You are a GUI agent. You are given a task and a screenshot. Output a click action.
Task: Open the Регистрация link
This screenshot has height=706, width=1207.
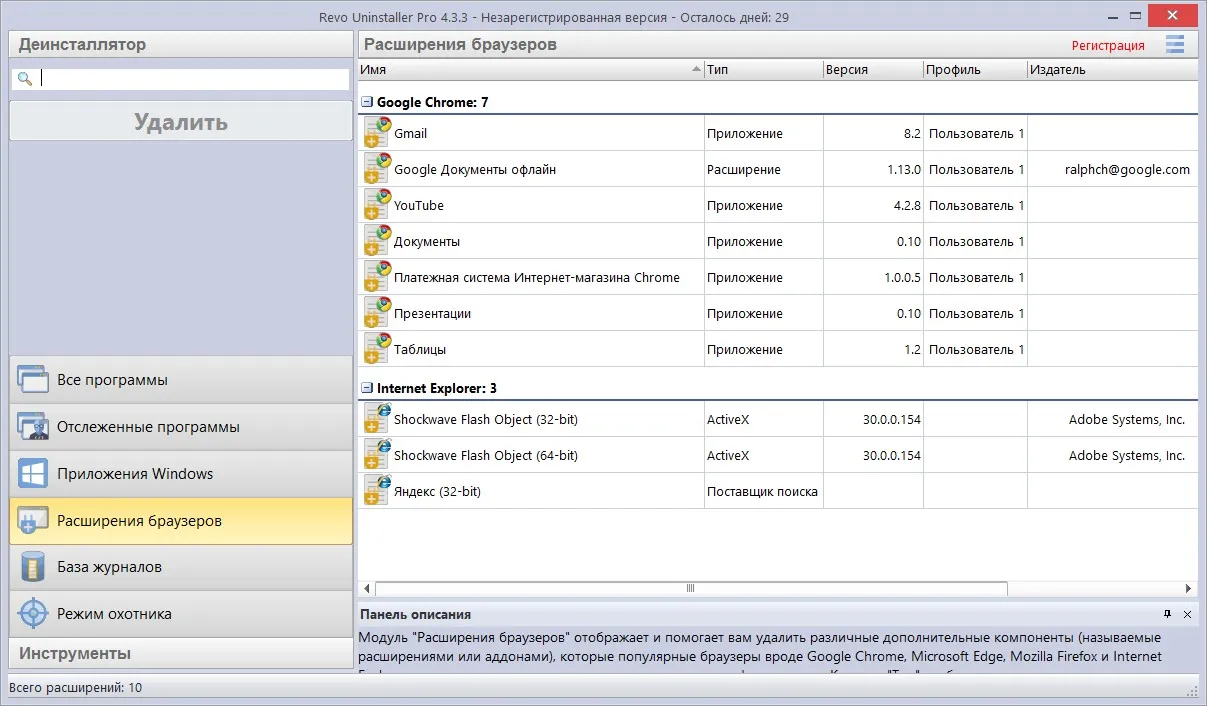1108,45
